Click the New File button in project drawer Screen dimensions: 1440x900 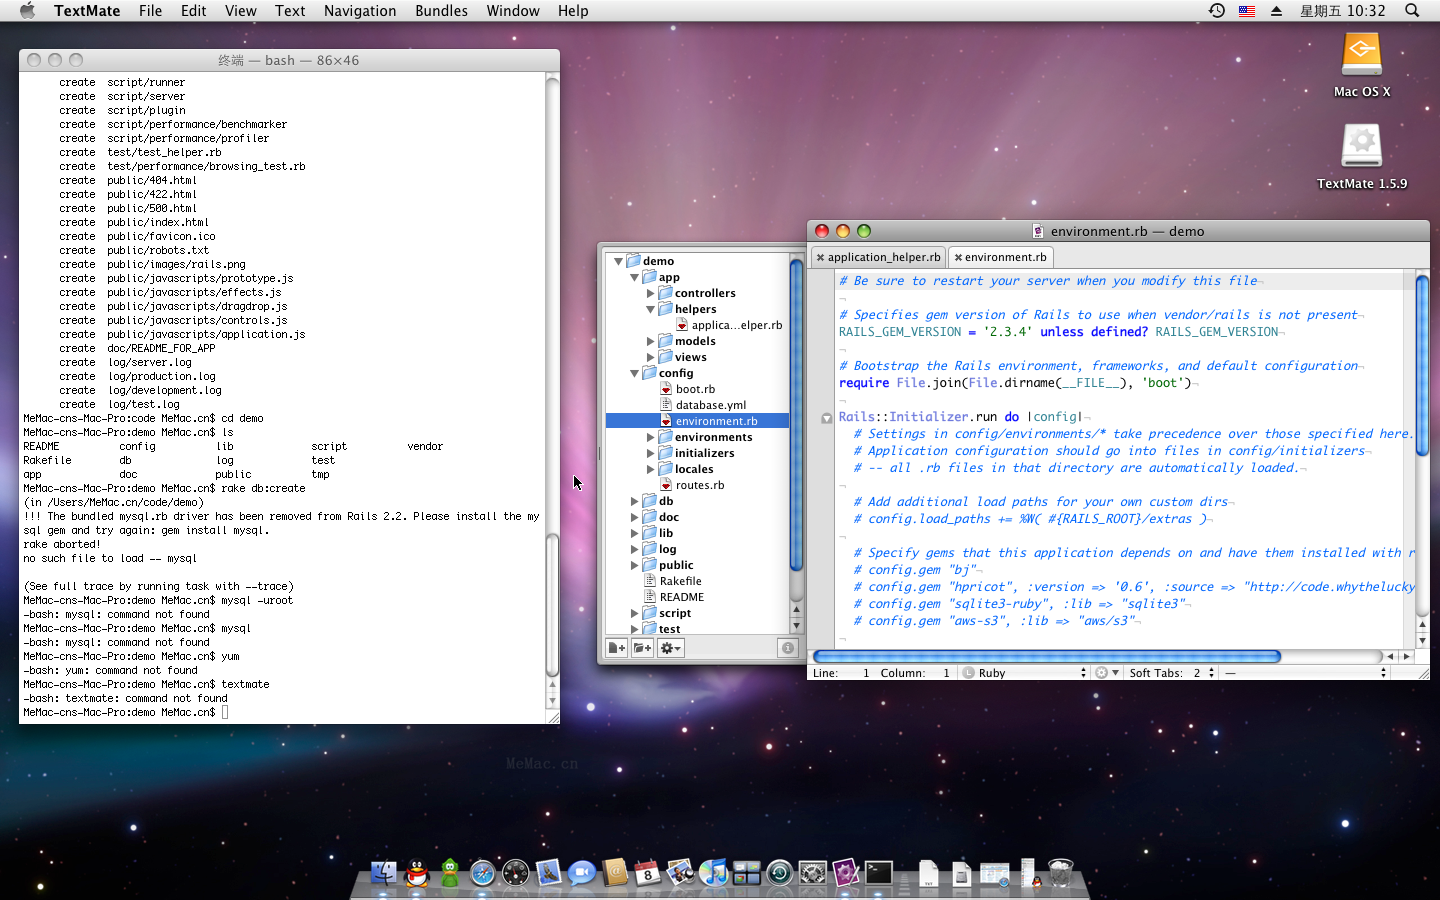(x=617, y=648)
